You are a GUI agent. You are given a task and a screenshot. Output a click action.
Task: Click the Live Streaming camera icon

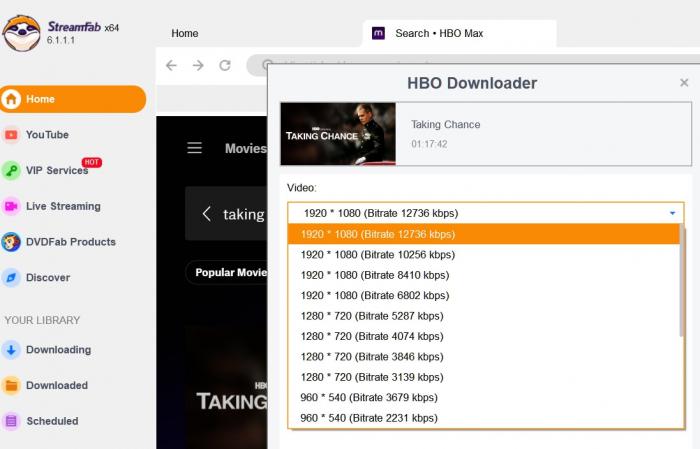[x=12, y=206]
